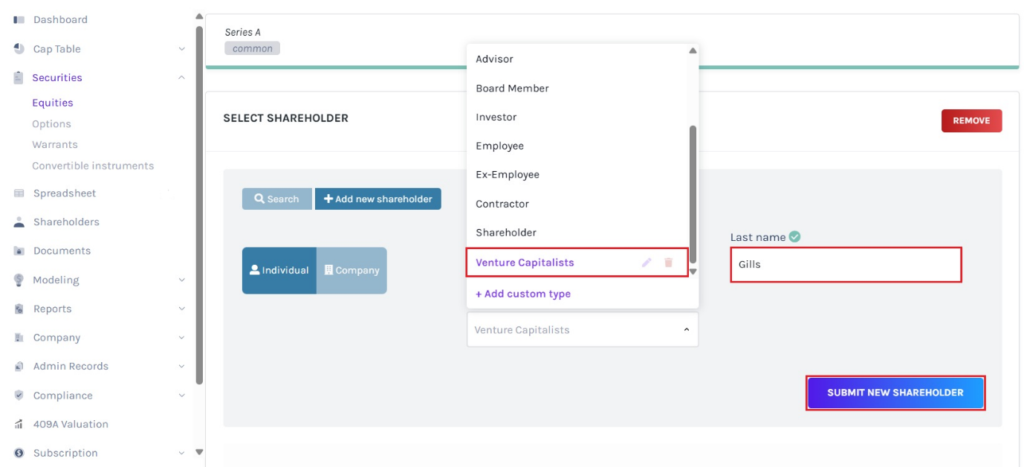The height and width of the screenshot is (467, 1024).
Task: Click the Documents icon in sidebar
Action: (19, 251)
